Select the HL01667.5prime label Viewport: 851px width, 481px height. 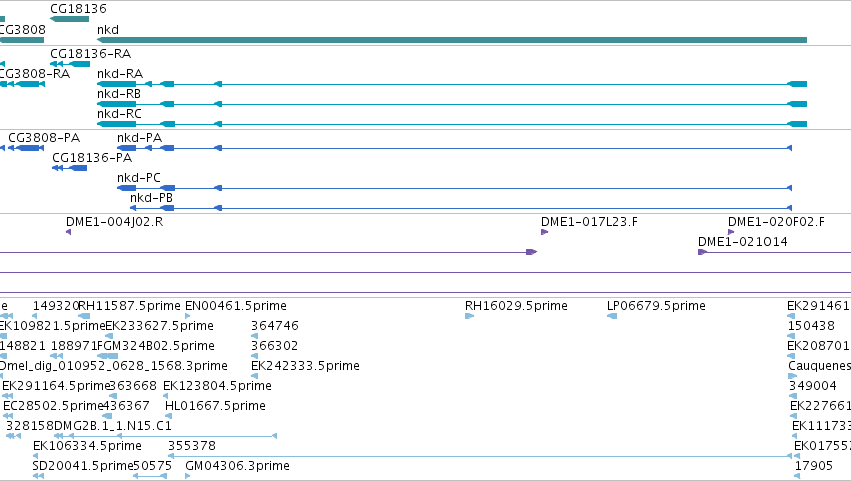[215, 407]
